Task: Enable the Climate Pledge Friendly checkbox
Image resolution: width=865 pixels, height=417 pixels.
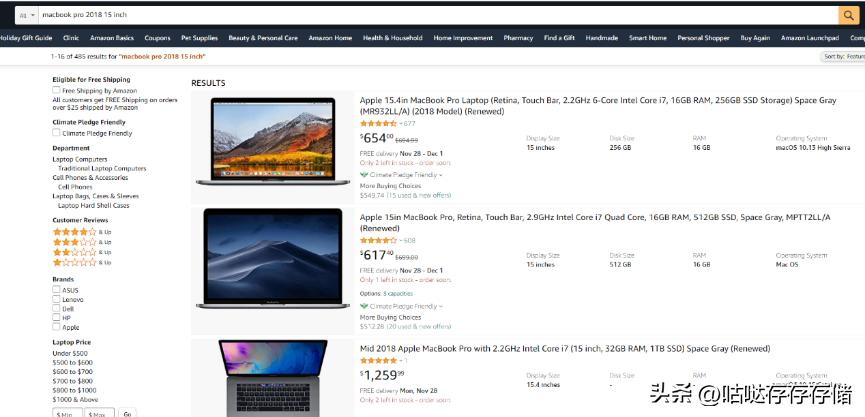Action: click(56, 132)
